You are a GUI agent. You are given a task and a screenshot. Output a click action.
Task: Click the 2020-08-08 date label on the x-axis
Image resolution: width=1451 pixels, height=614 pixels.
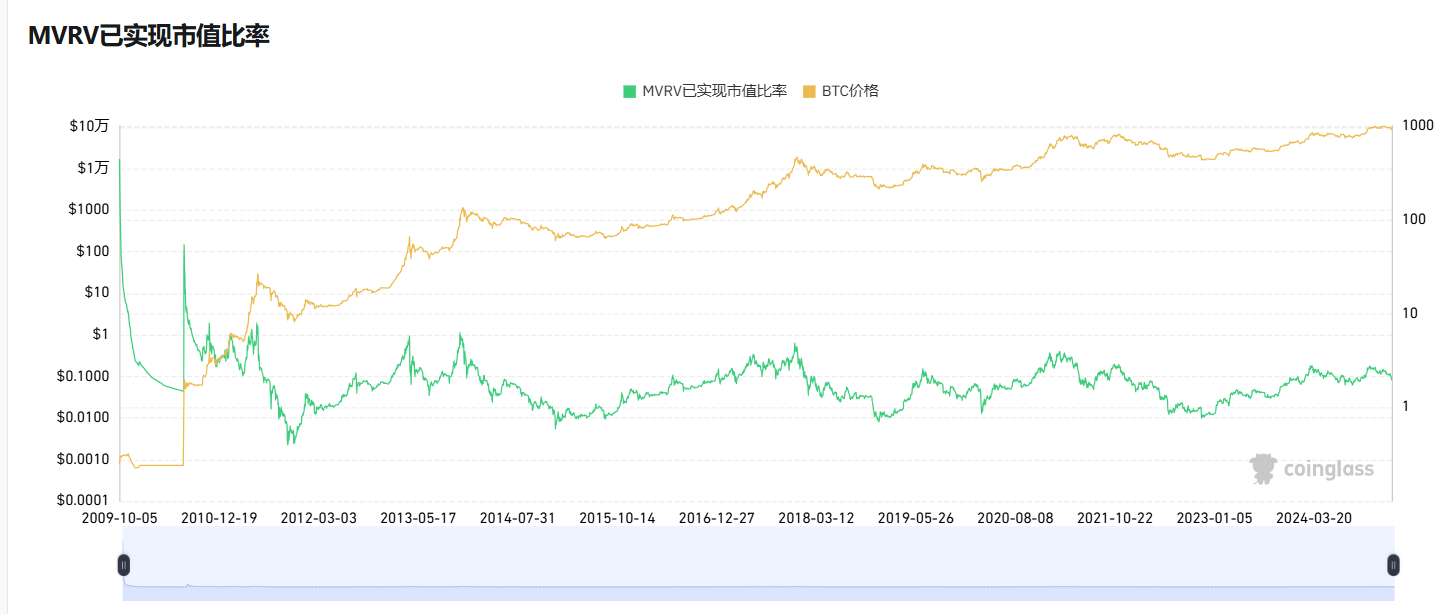coord(1015,518)
